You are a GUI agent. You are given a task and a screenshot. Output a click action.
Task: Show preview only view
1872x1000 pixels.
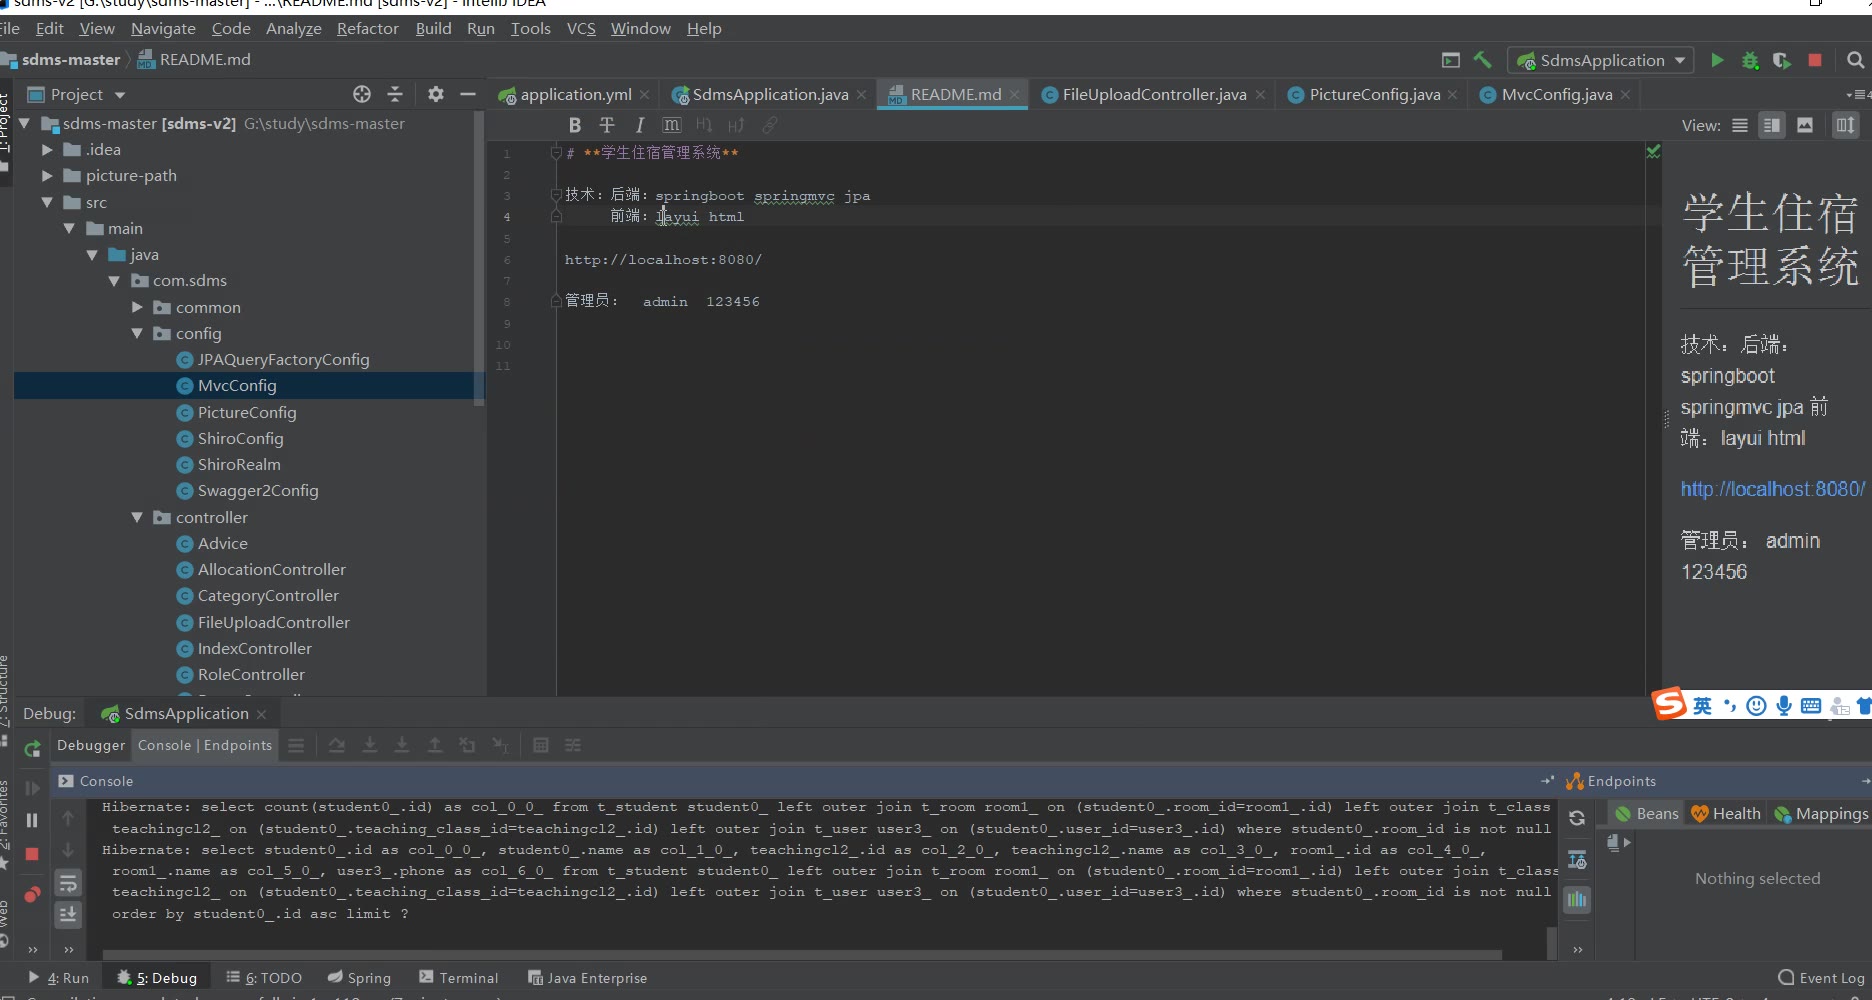[1805, 125]
